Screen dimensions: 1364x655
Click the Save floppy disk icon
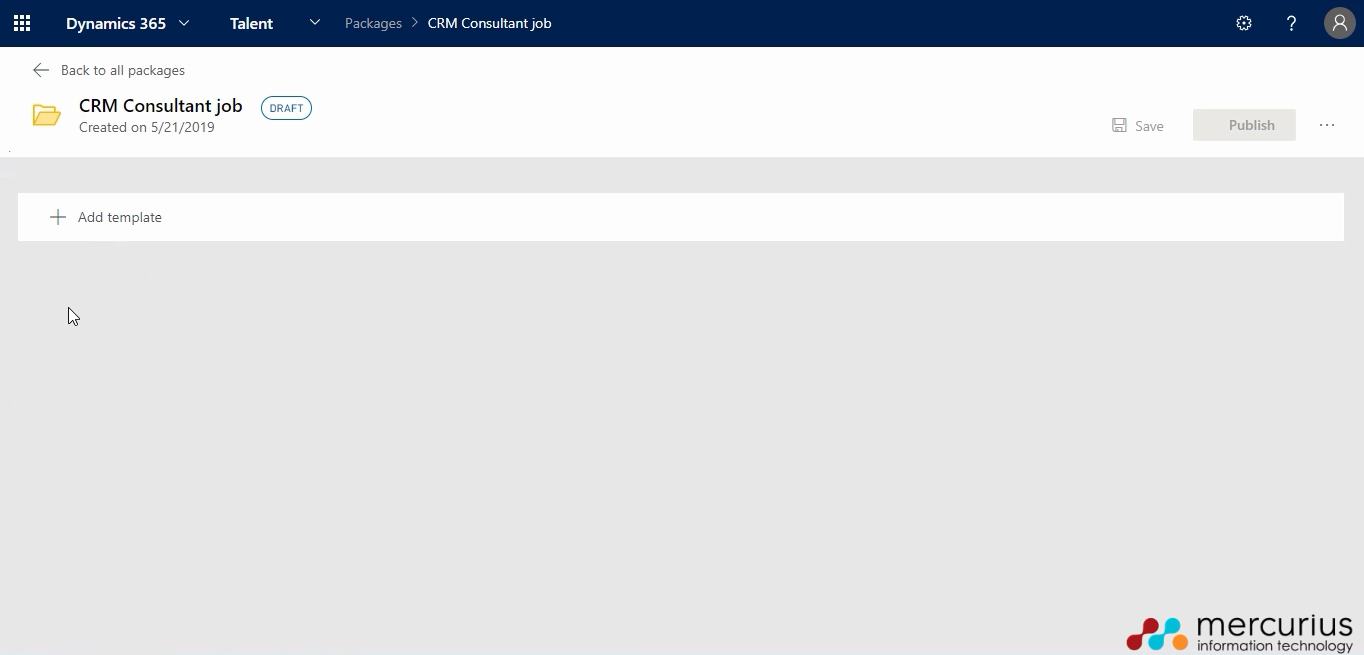[1119, 126]
